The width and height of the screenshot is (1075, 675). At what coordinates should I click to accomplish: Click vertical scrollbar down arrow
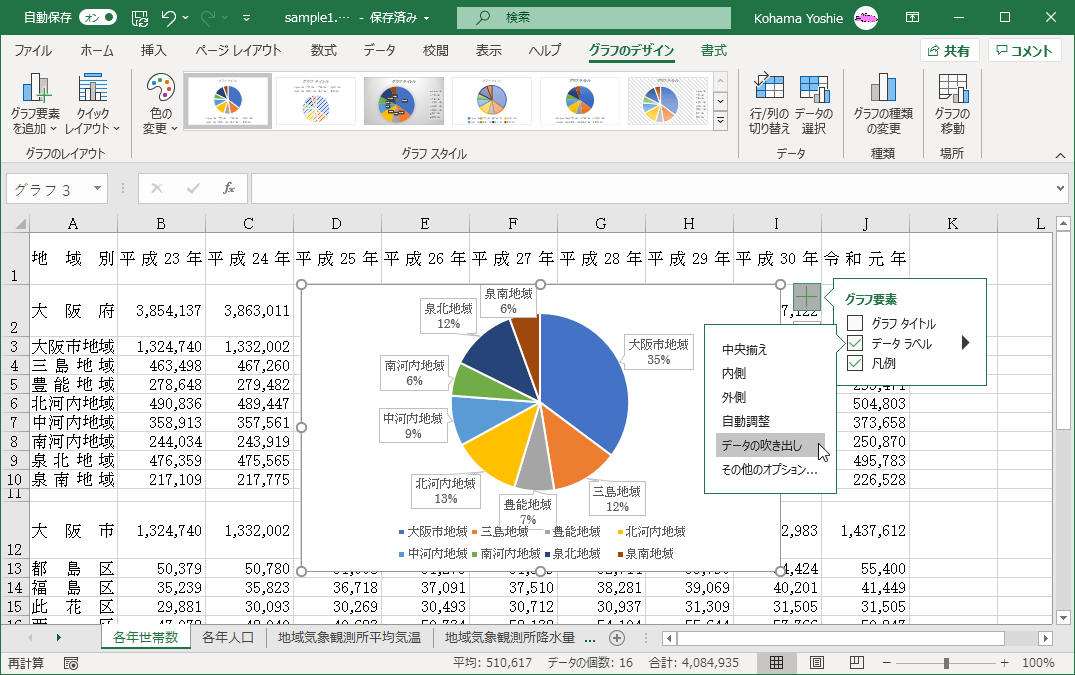1063,616
